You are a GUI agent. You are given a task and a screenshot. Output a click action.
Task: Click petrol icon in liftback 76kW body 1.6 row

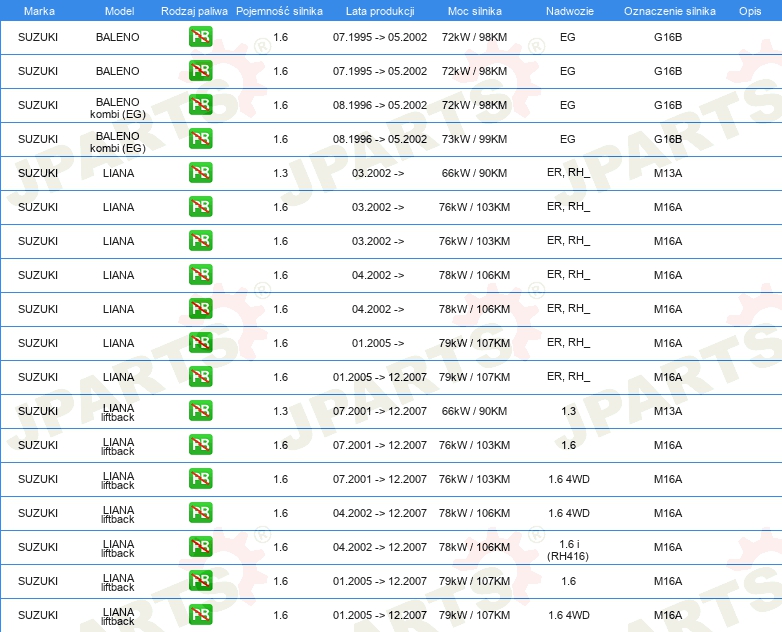(x=200, y=444)
